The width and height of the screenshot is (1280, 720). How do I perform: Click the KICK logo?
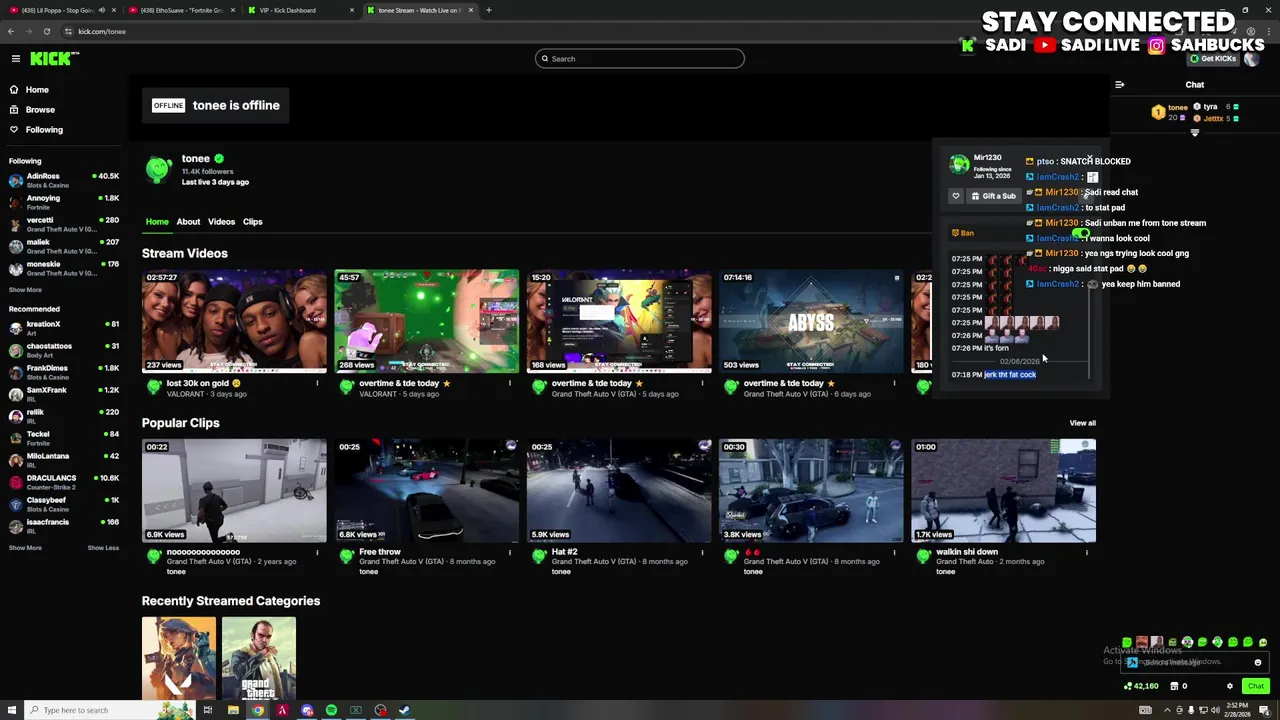(x=52, y=58)
